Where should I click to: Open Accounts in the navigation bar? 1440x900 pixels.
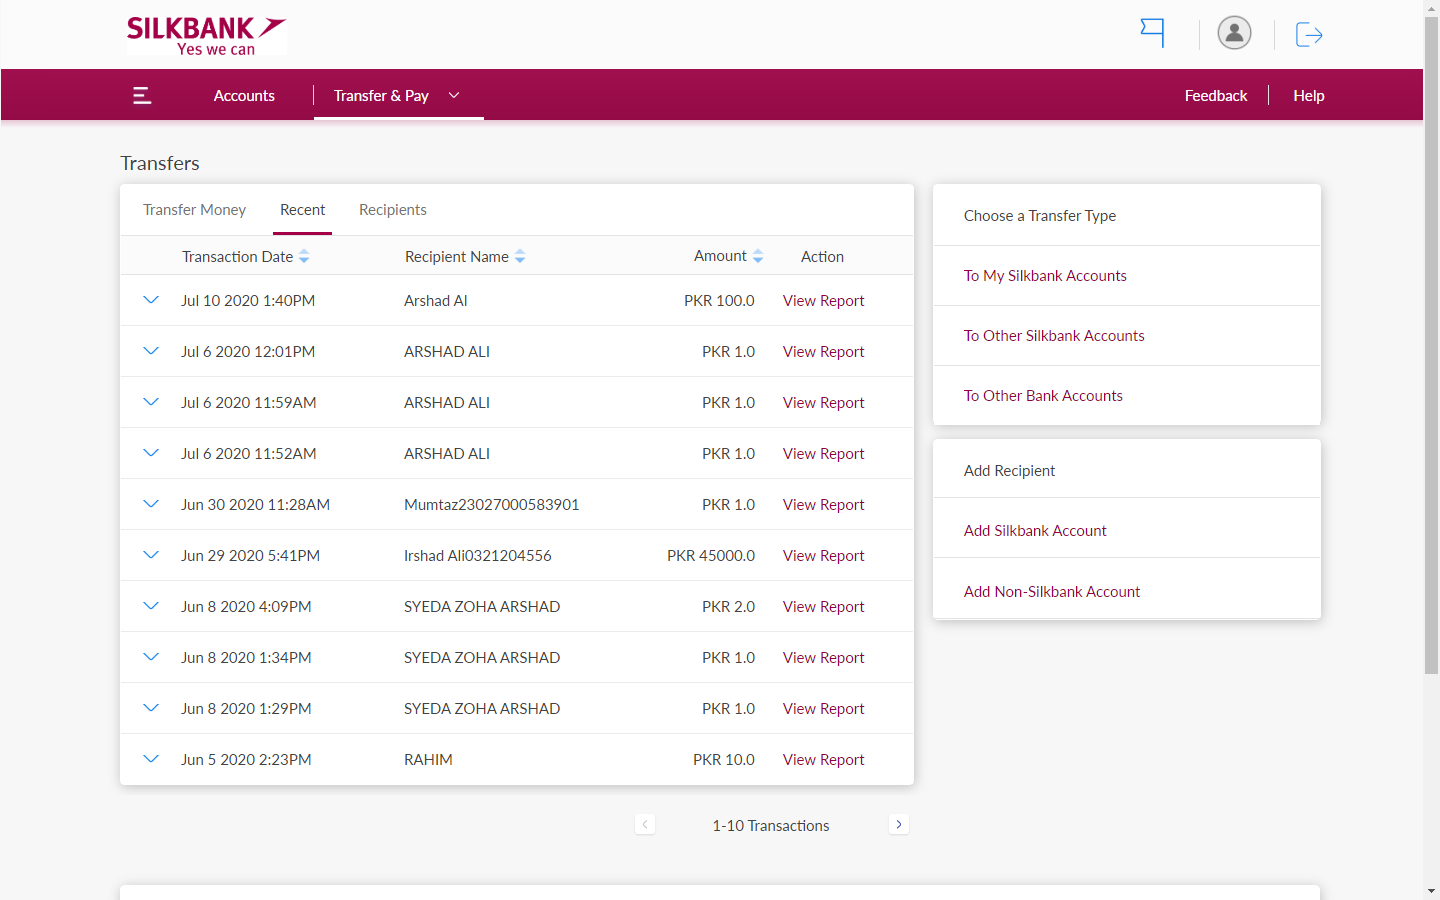(x=244, y=95)
